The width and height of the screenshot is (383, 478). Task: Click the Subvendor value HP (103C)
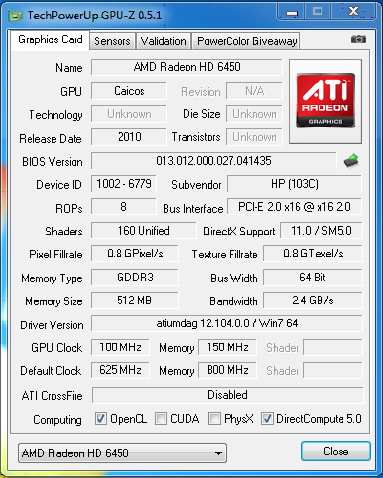[295, 184]
